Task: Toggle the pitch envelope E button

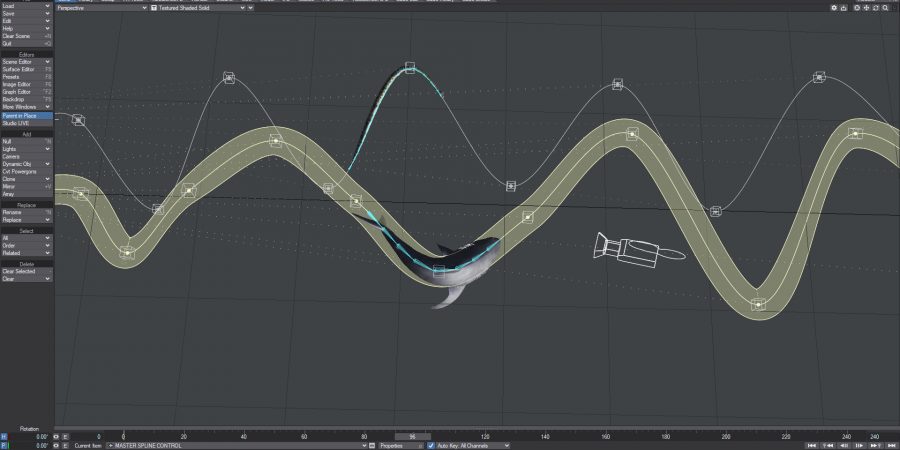Action: point(66,446)
